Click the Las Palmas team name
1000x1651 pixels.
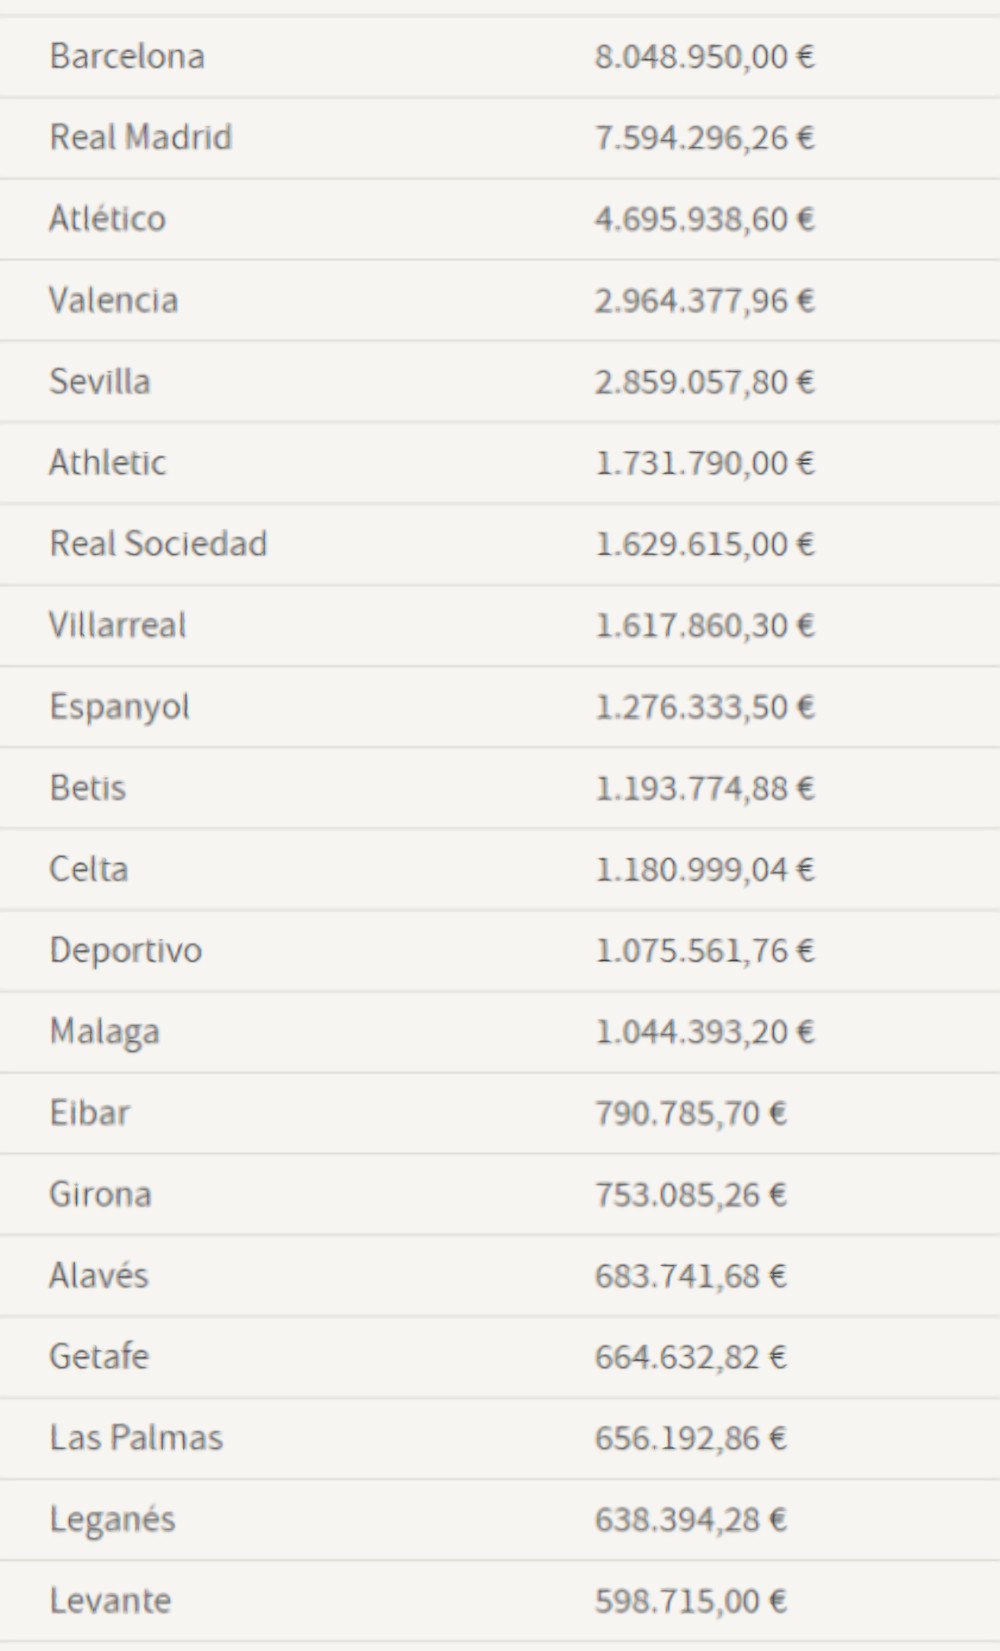[x=136, y=1438]
